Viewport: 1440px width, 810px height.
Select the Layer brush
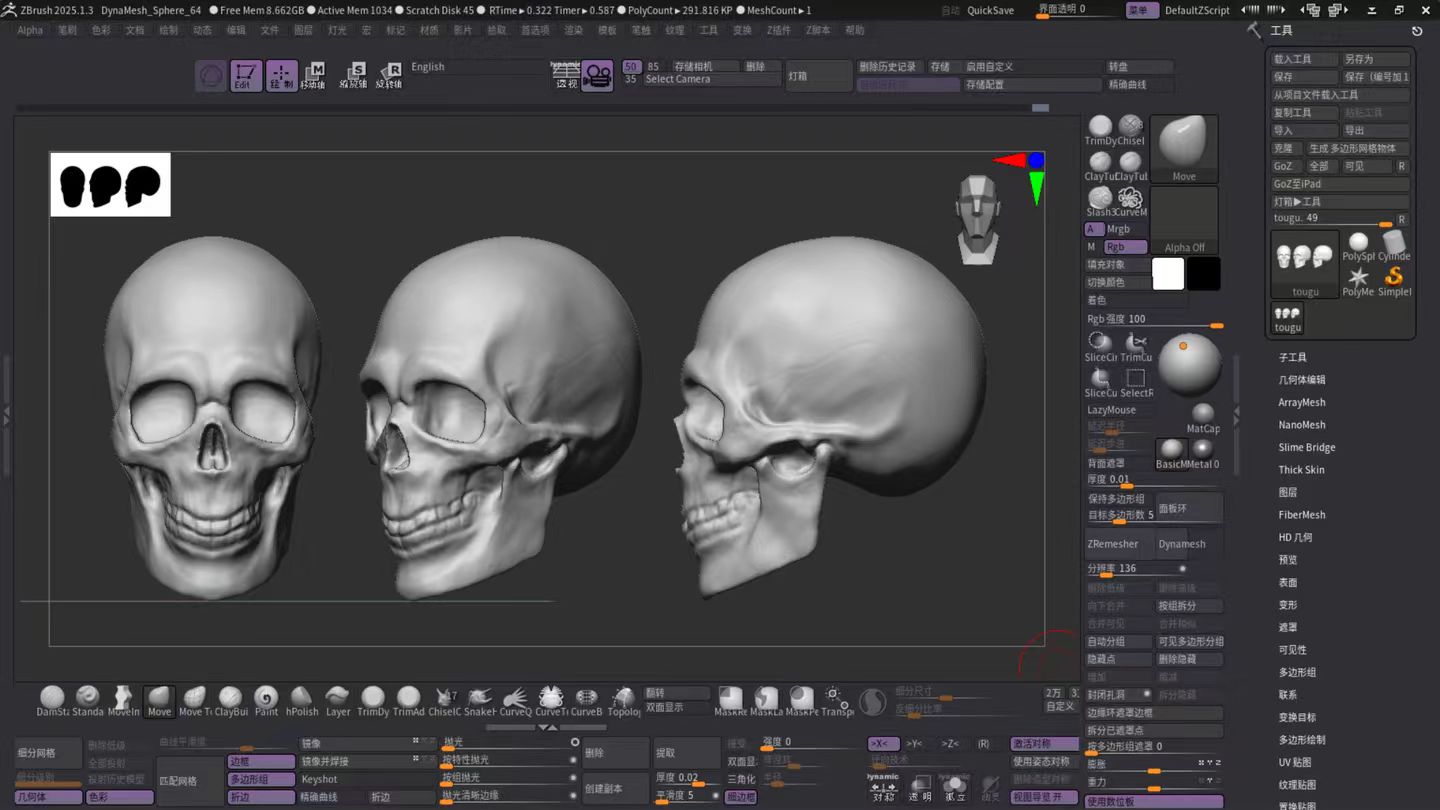coord(338,700)
